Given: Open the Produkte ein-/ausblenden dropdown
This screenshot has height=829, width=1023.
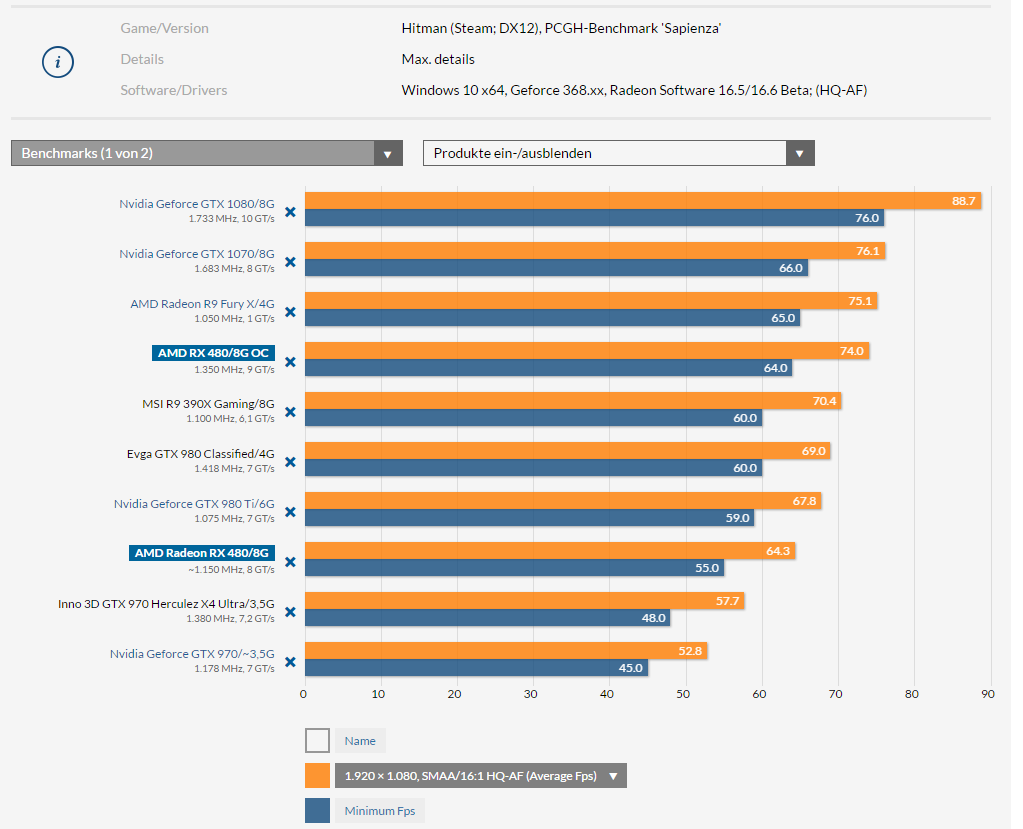Looking at the screenshot, I should coord(618,153).
